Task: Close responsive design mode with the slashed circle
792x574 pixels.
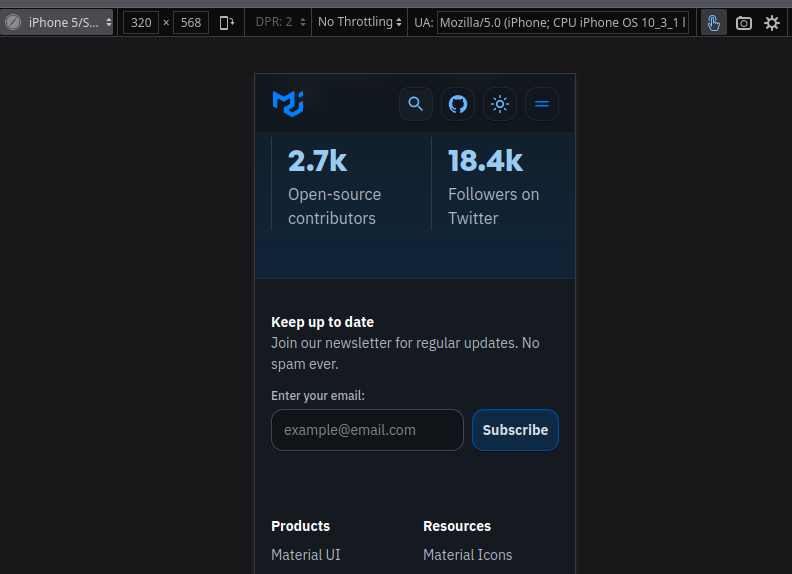Action: point(13,22)
